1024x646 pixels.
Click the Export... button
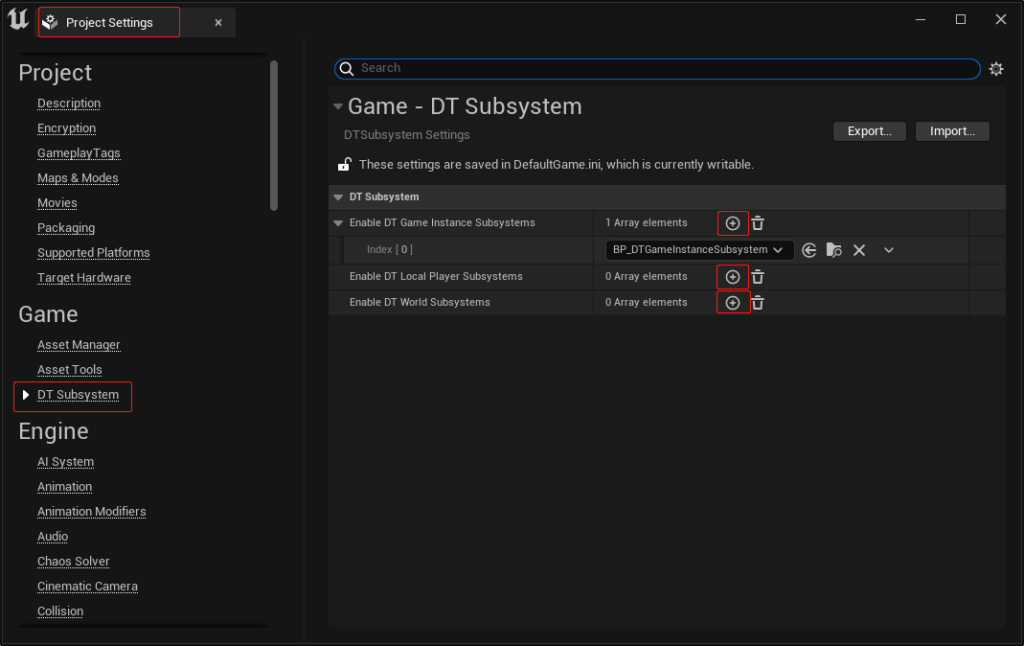coord(868,131)
